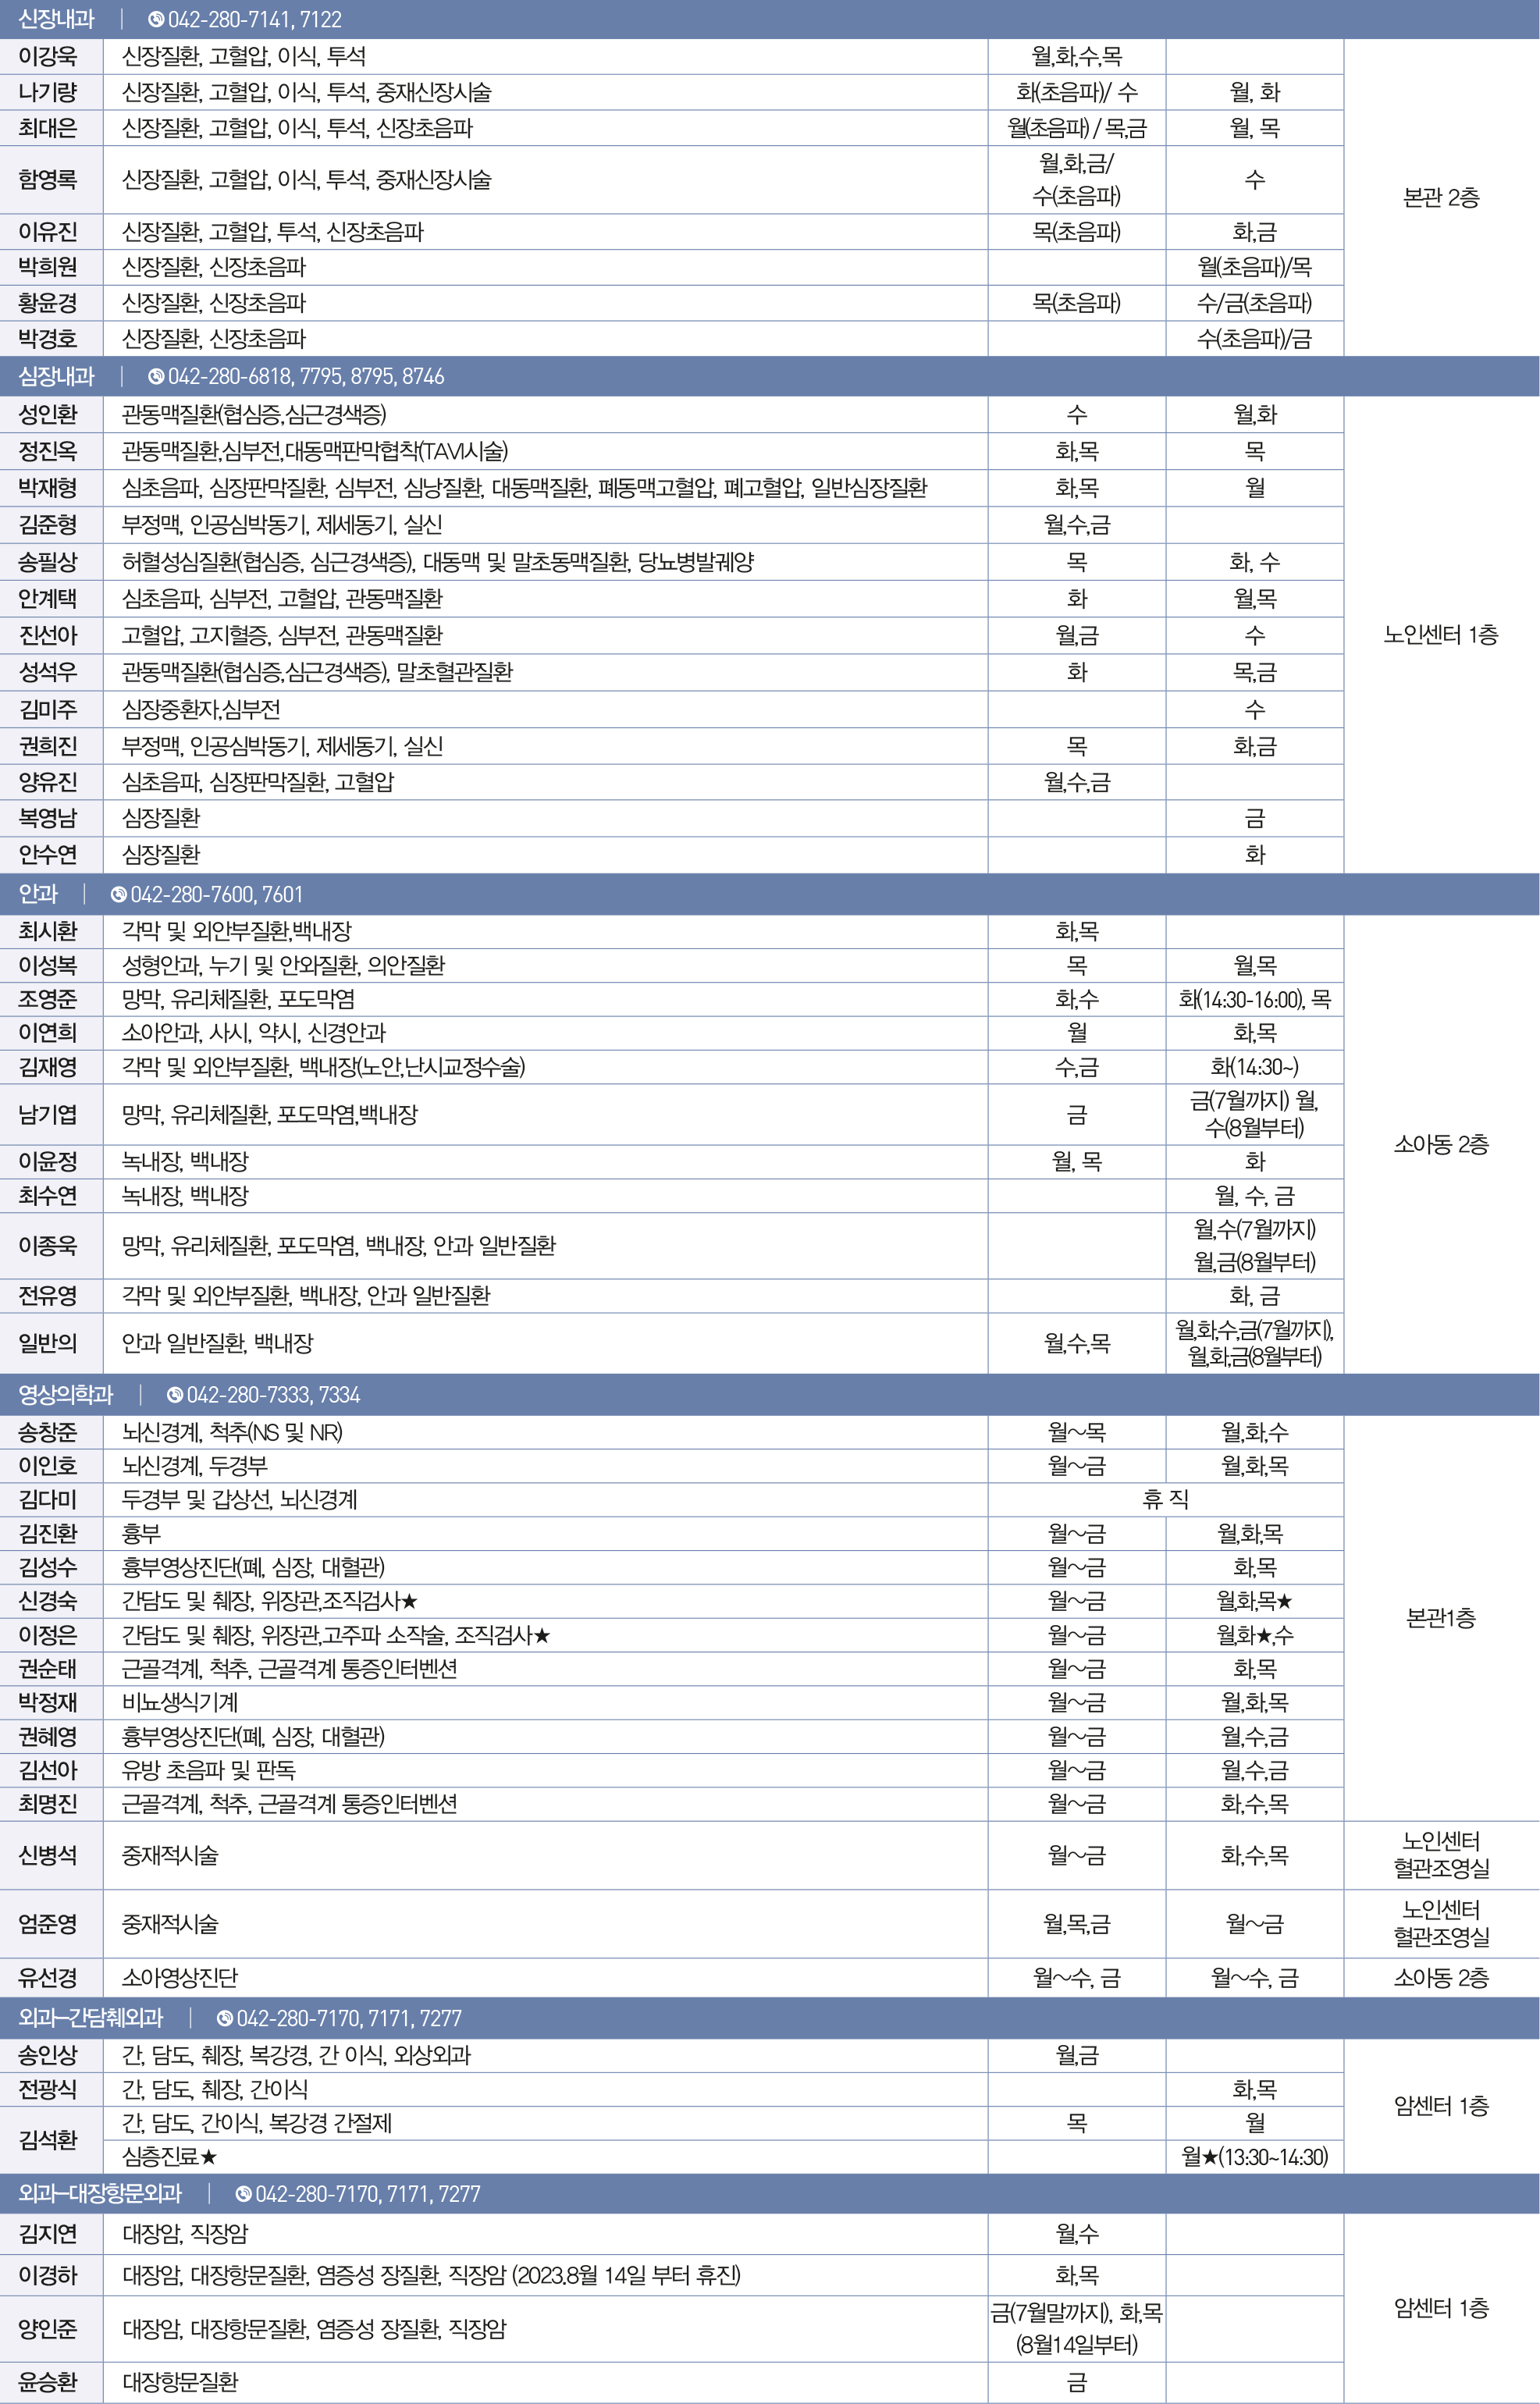Select doctor name 유선경
1540x2404 pixels.
point(47,1977)
